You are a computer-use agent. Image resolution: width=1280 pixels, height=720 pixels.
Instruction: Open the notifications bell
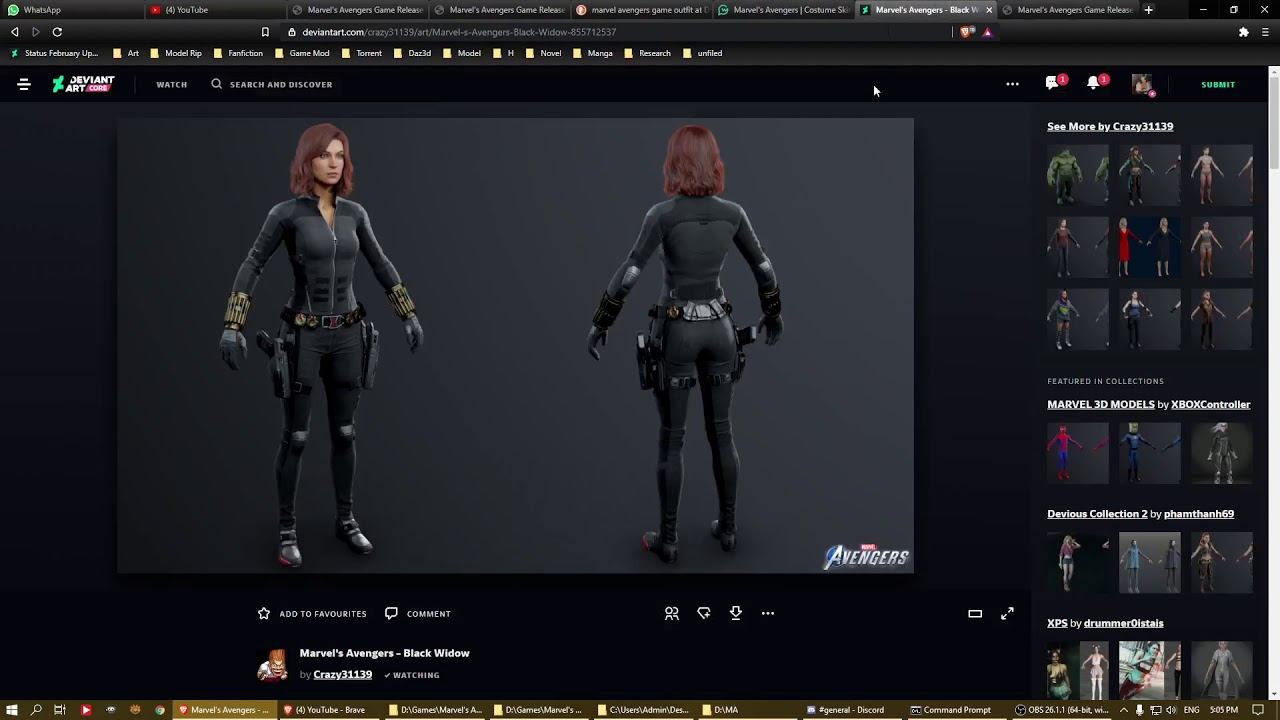pyautogui.click(x=1093, y=84)
